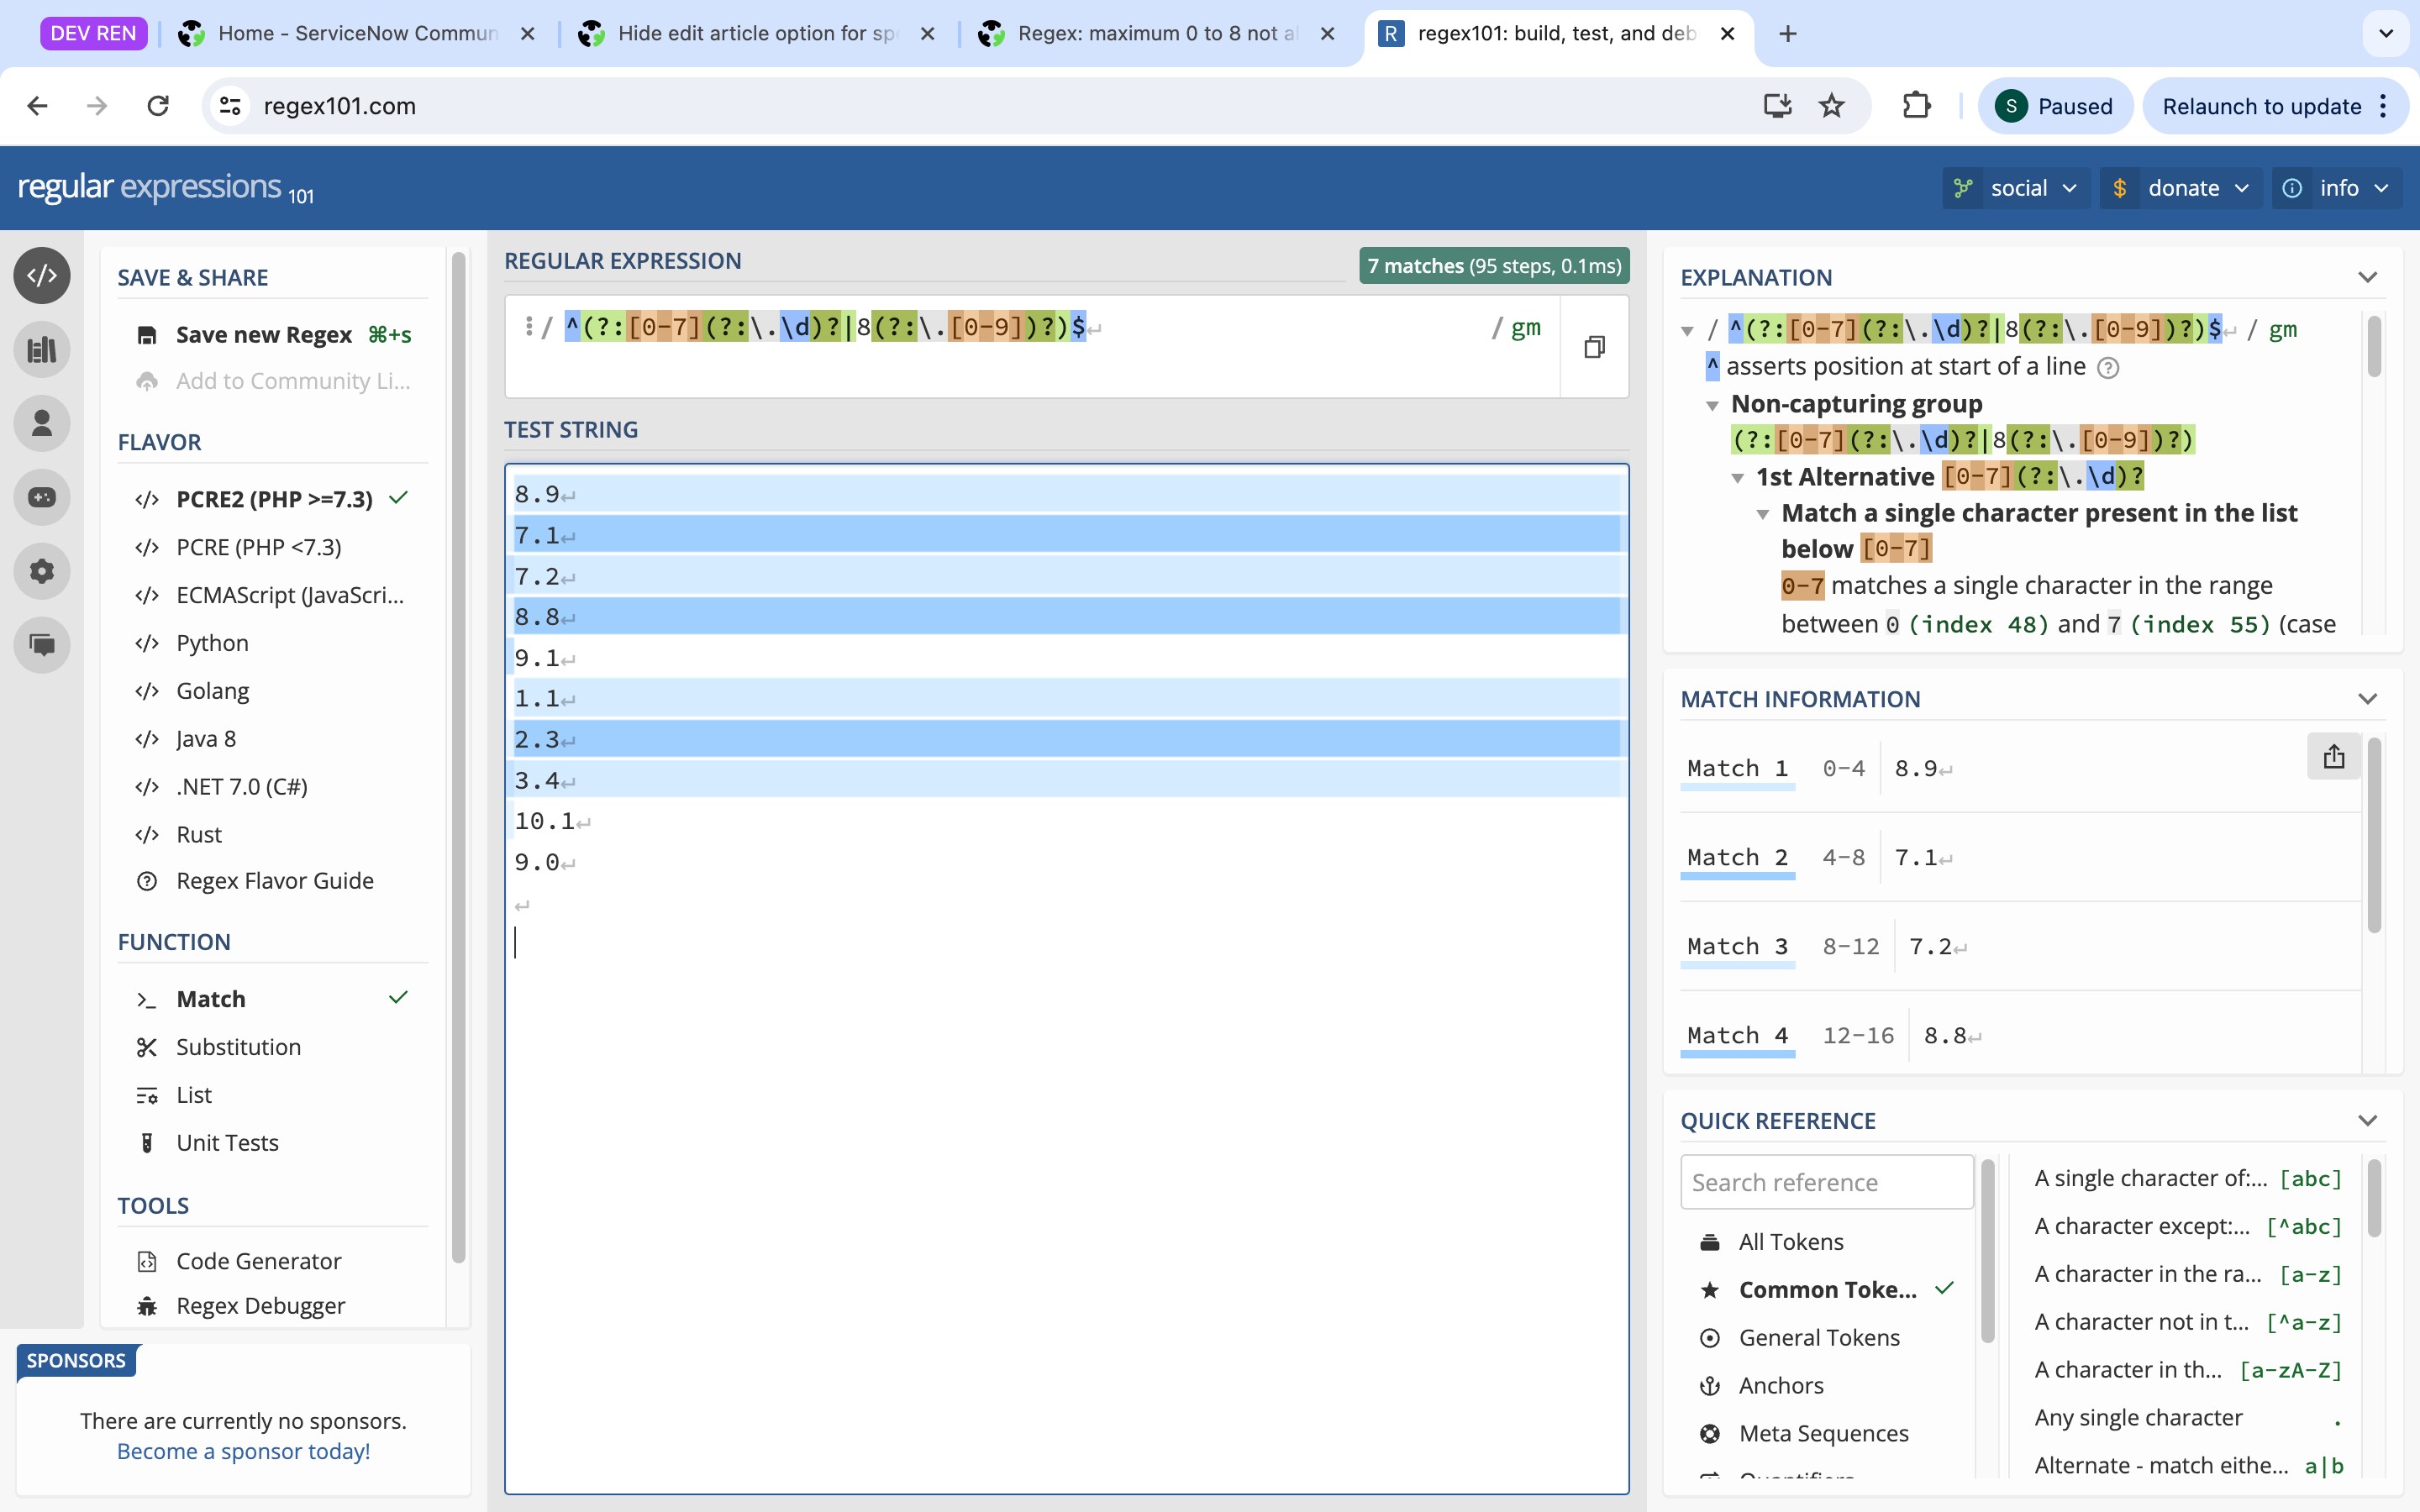Collapse the 1st Alternative tree node

[x=1738, y=478]
